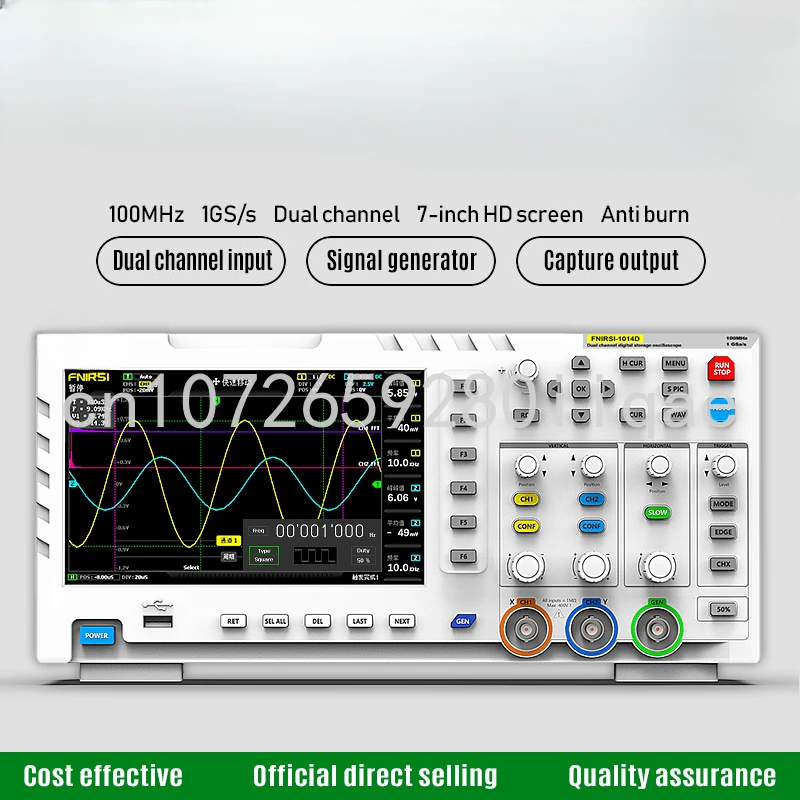Click the up arrow navigation key
This screenshot has width=800, height=800.
point(581,363)
